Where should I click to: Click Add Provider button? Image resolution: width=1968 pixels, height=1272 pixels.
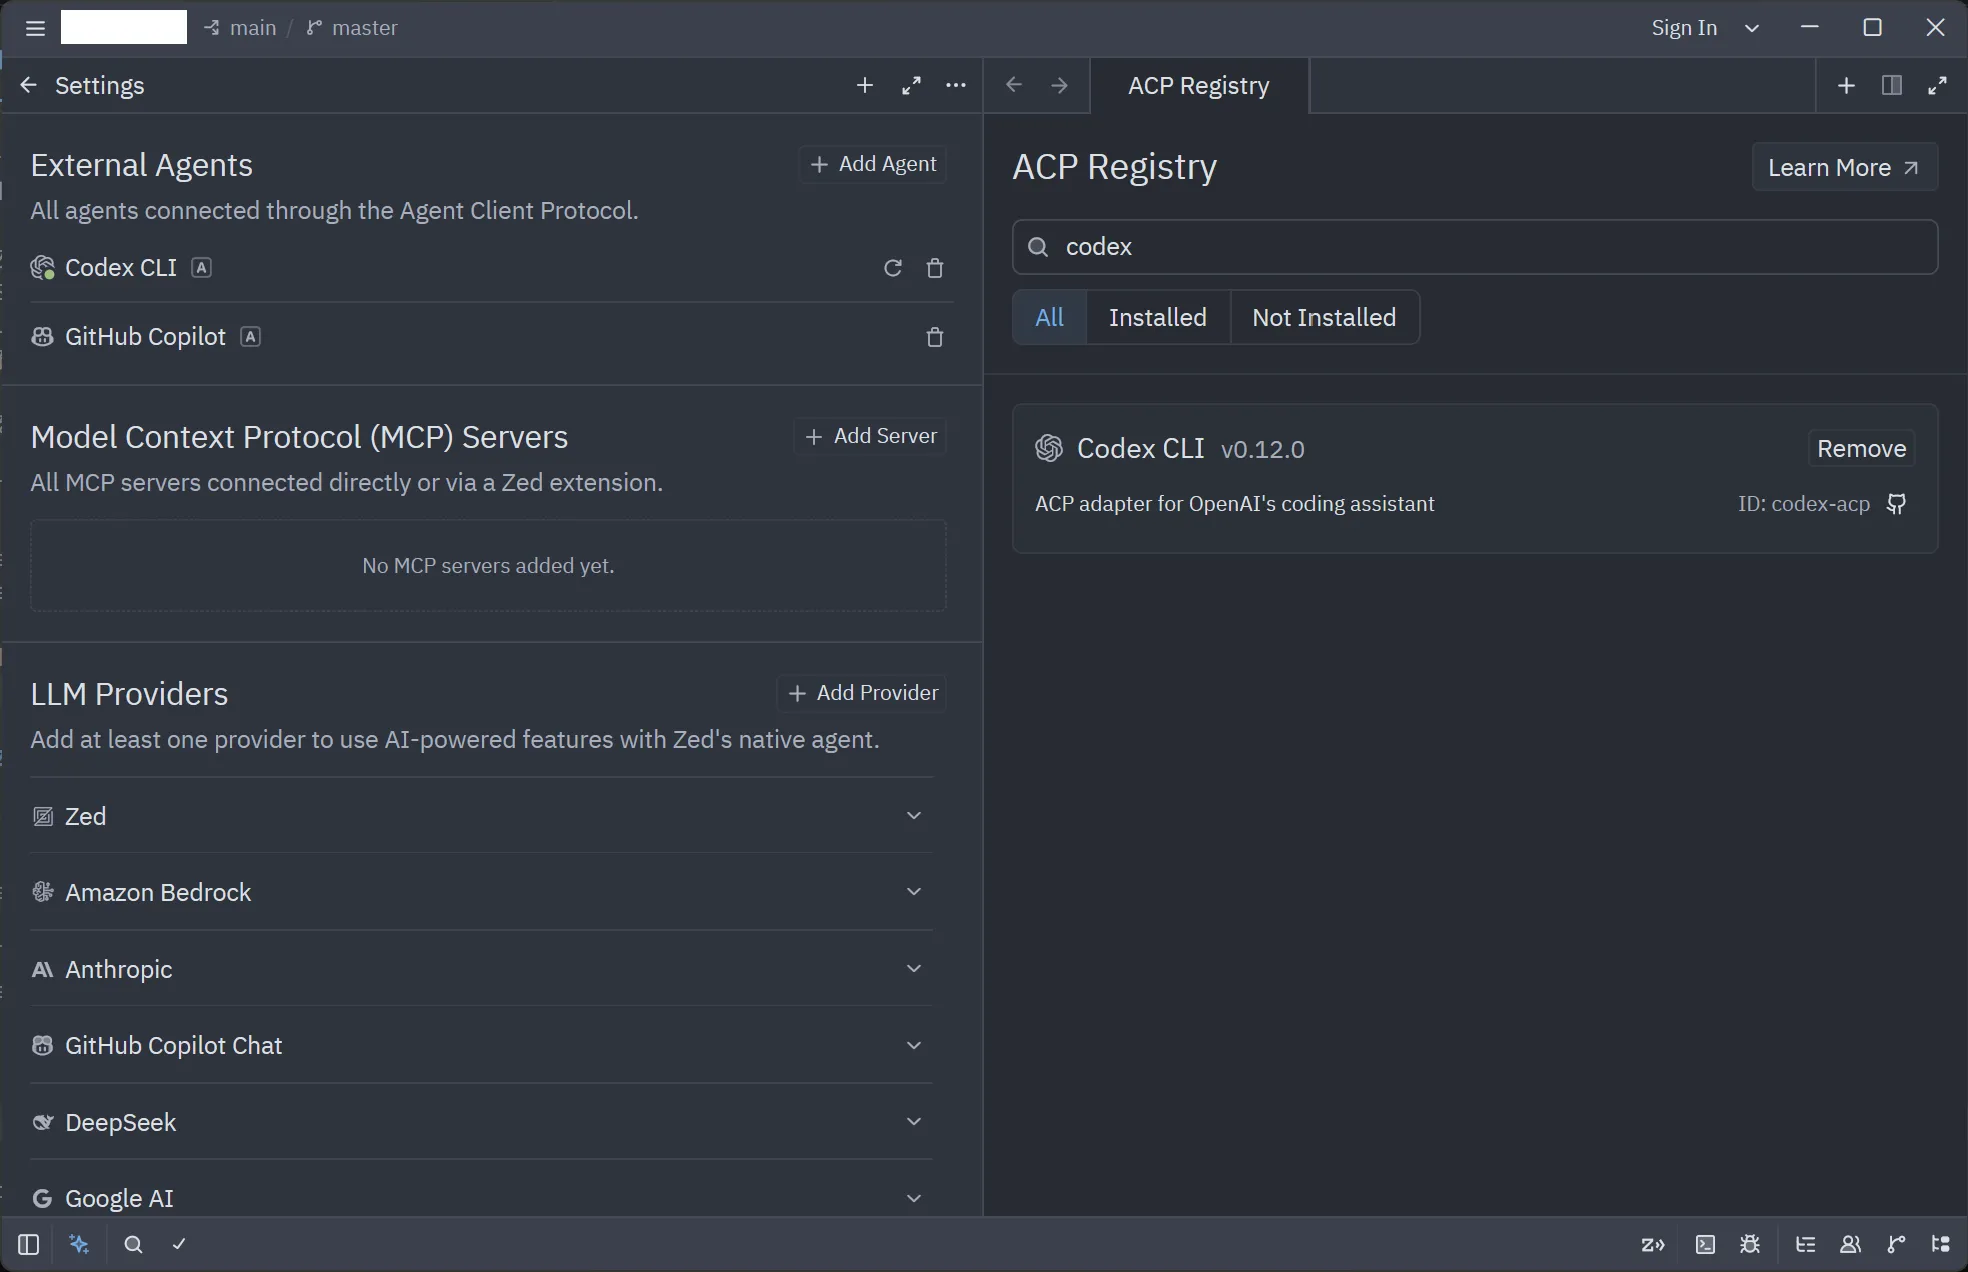862,693
